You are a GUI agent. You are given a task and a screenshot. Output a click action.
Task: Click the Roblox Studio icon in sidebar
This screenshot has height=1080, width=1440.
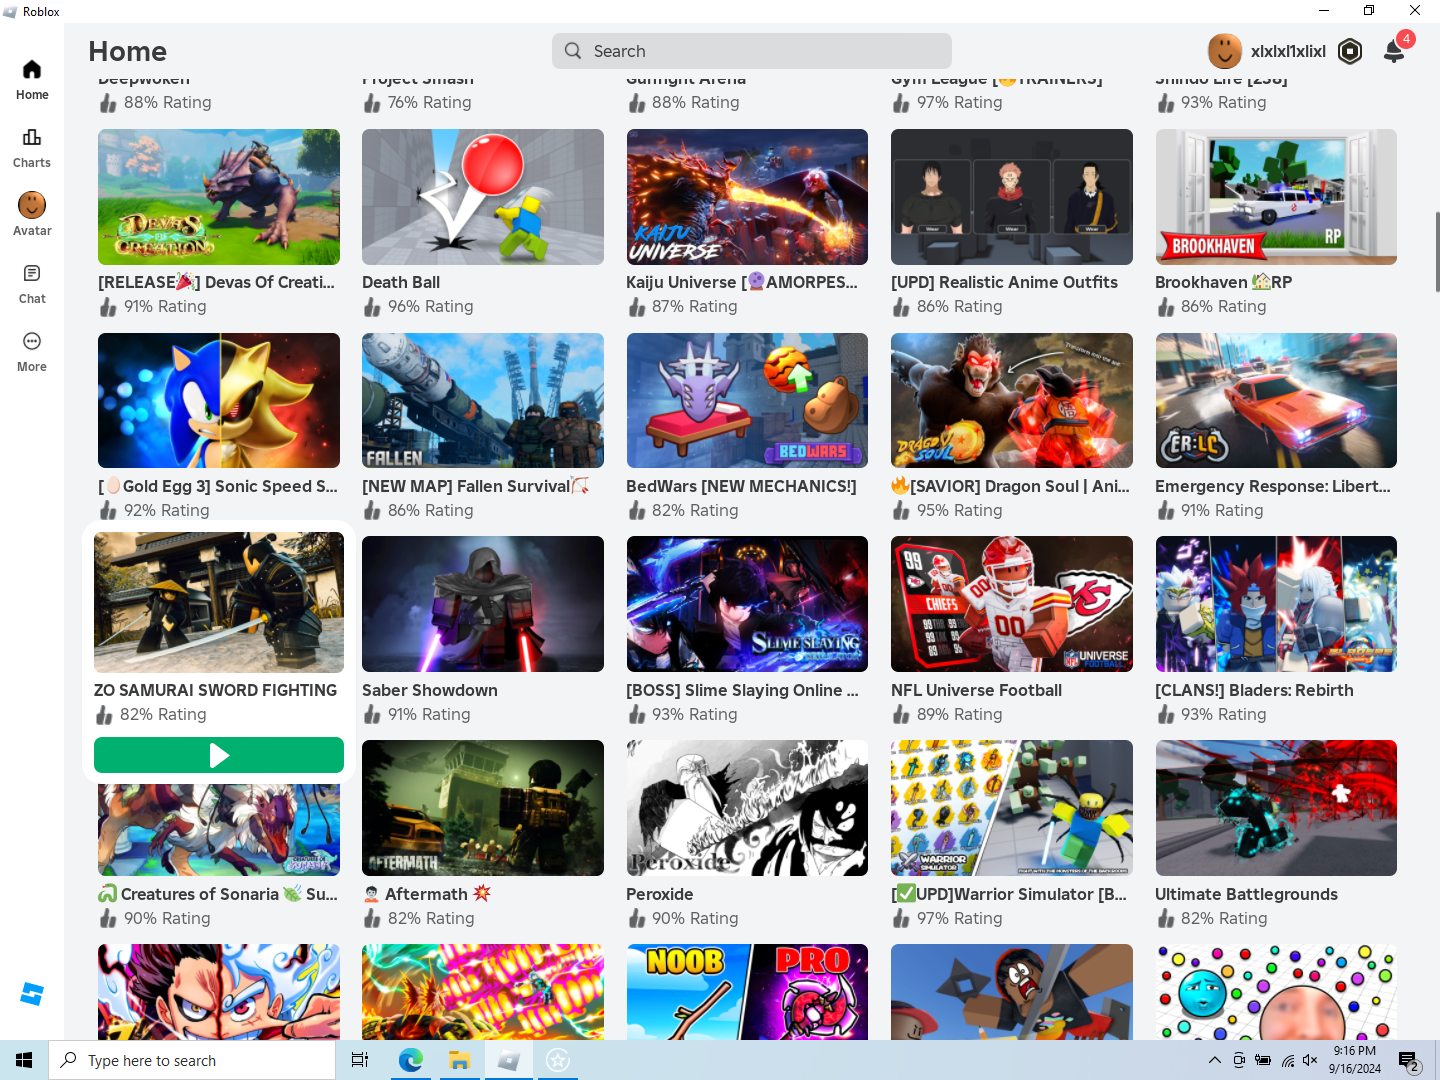(x=32, y=994)
